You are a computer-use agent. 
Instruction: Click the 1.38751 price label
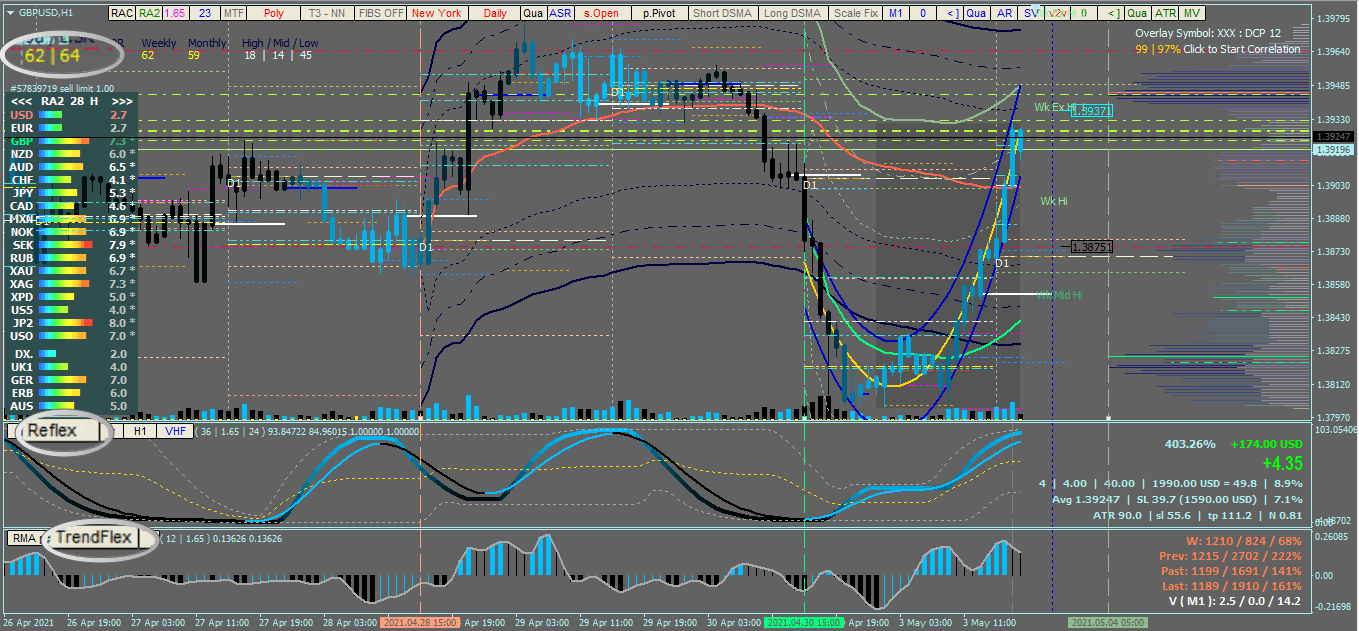coord(1091,246)
